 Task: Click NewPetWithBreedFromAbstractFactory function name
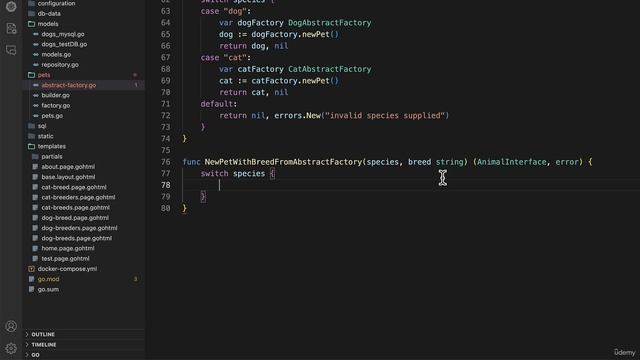coord(283,162)
